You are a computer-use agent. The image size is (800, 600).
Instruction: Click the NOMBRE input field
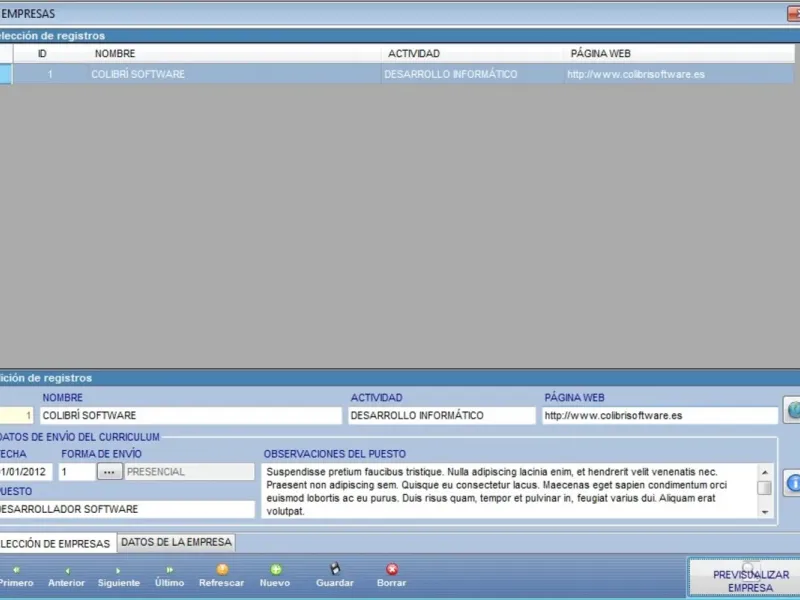(191, 415)
